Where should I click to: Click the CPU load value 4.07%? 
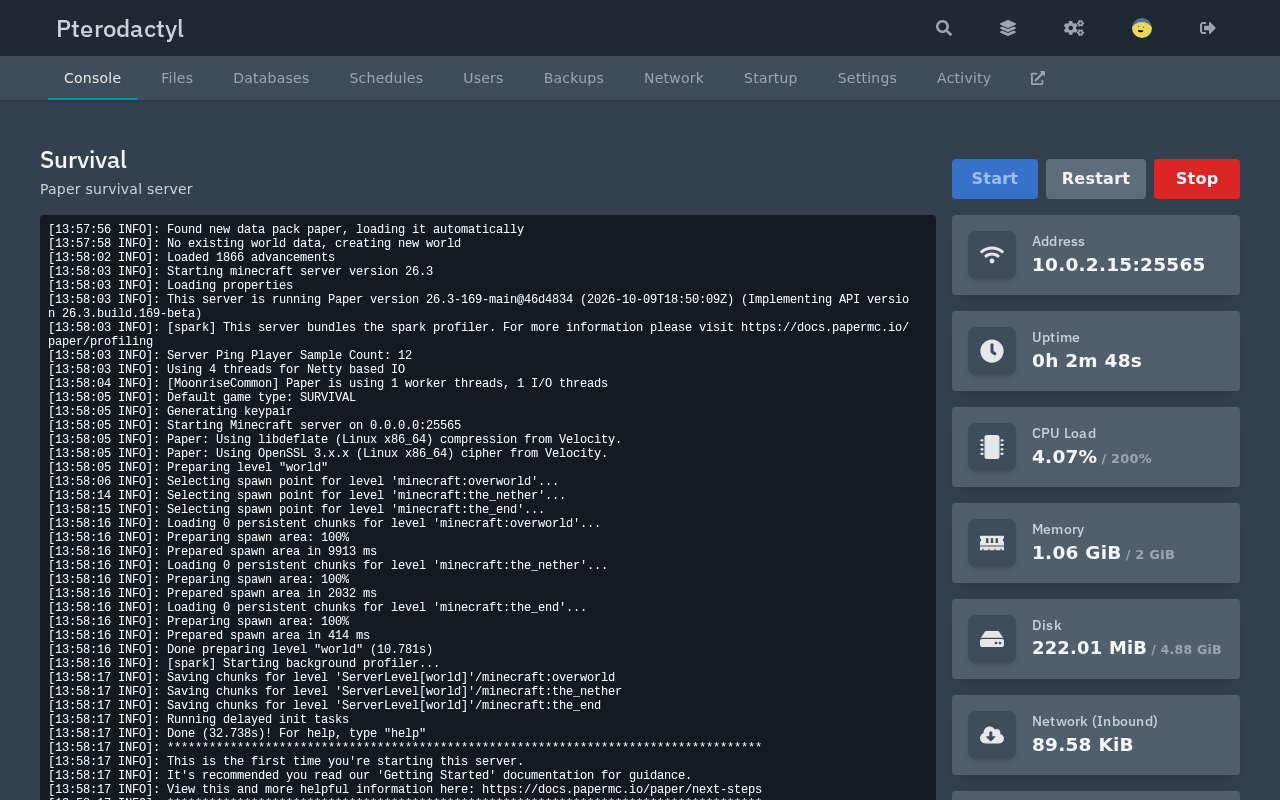click(1065, 457)
